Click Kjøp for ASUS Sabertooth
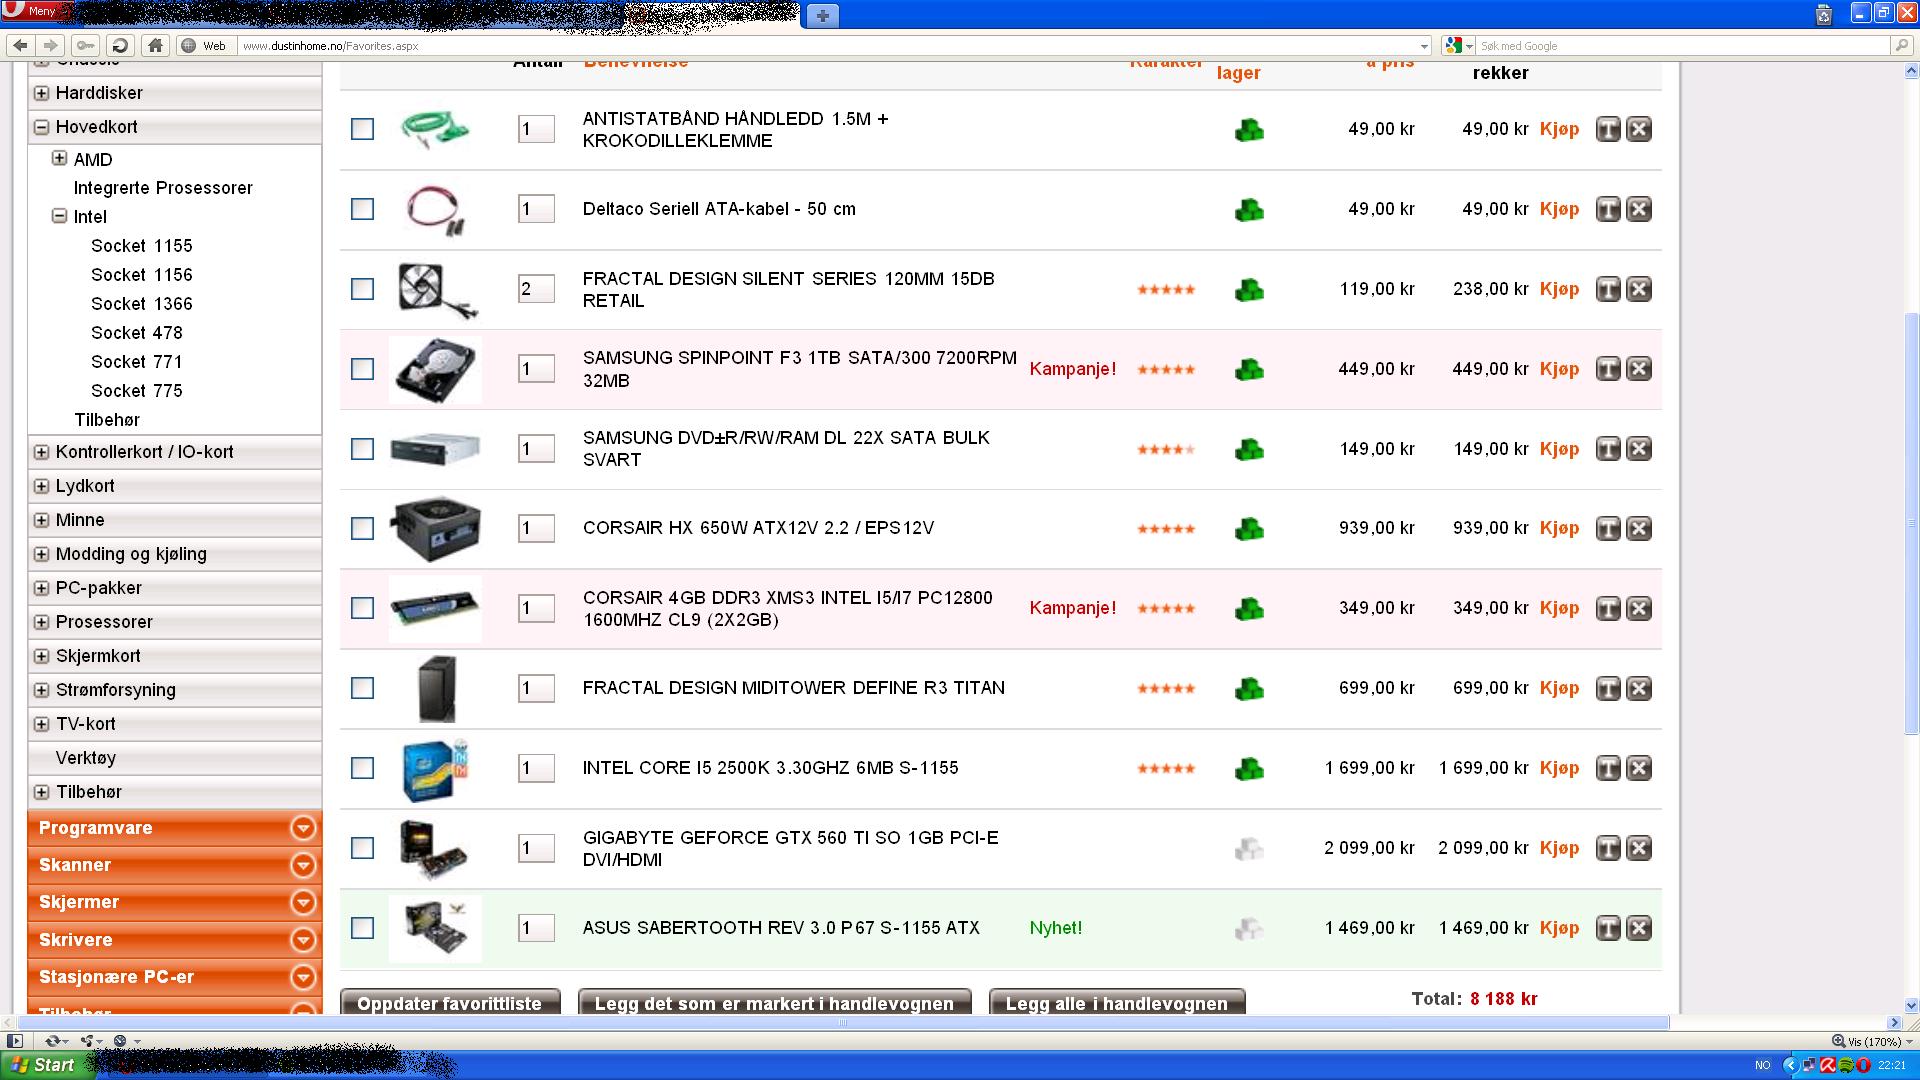This screenshot has width=1920, height=1080. click(x=1559, y=928)
